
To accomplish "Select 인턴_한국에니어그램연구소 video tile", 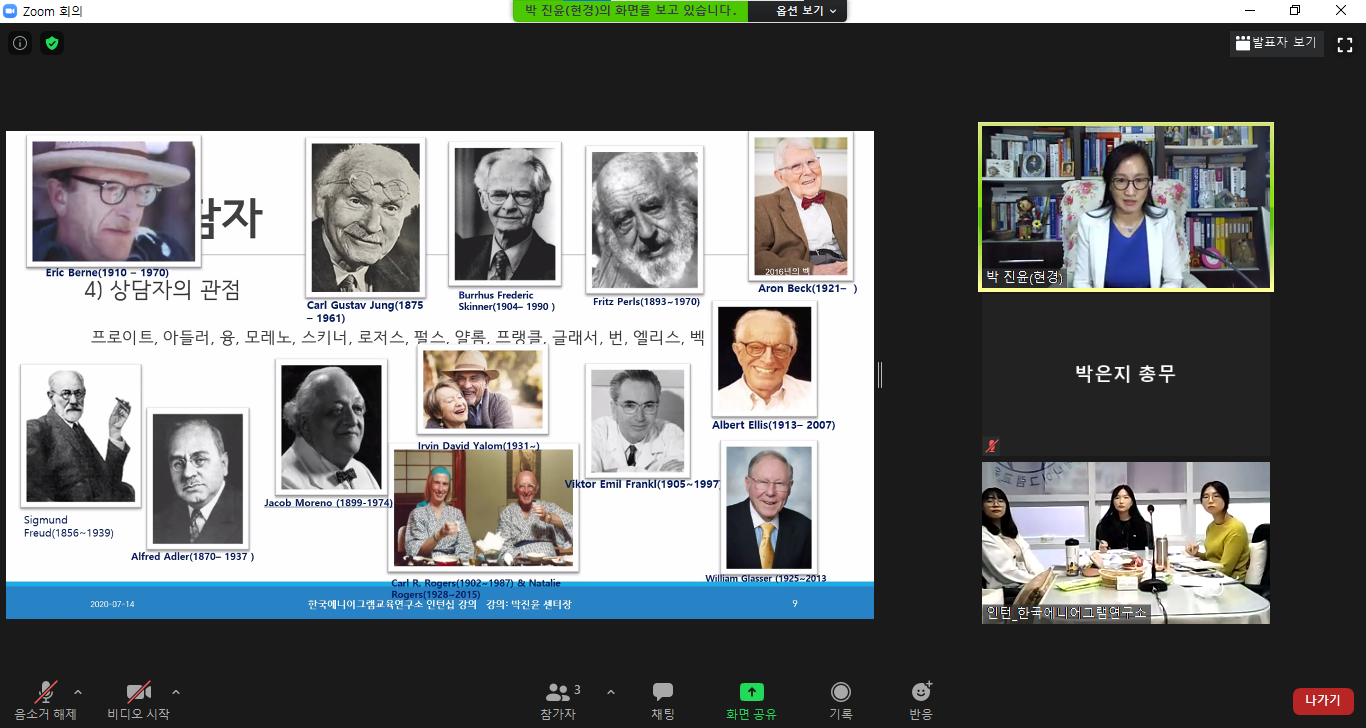I will click(x=1126, y=542).
